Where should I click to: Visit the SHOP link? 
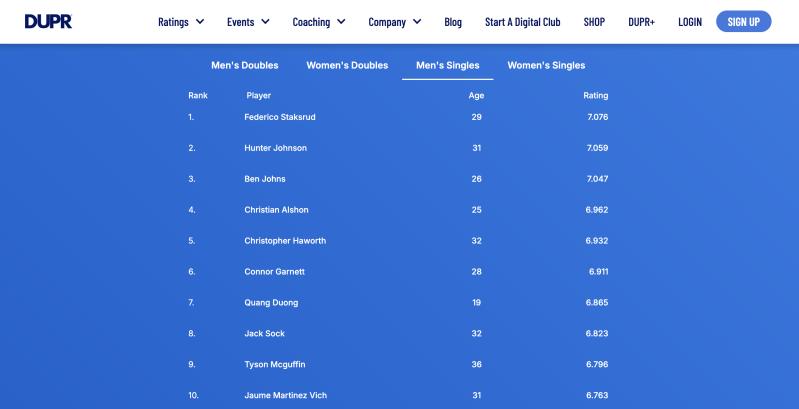click(x=594, y=22)
